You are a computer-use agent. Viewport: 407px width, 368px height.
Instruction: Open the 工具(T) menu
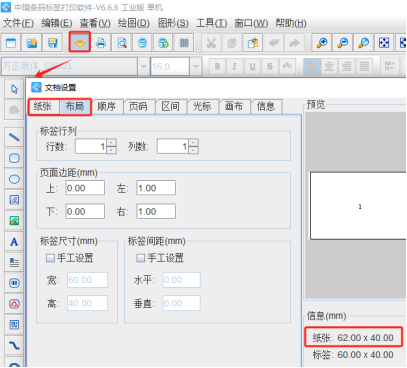(x=212, y=23)
